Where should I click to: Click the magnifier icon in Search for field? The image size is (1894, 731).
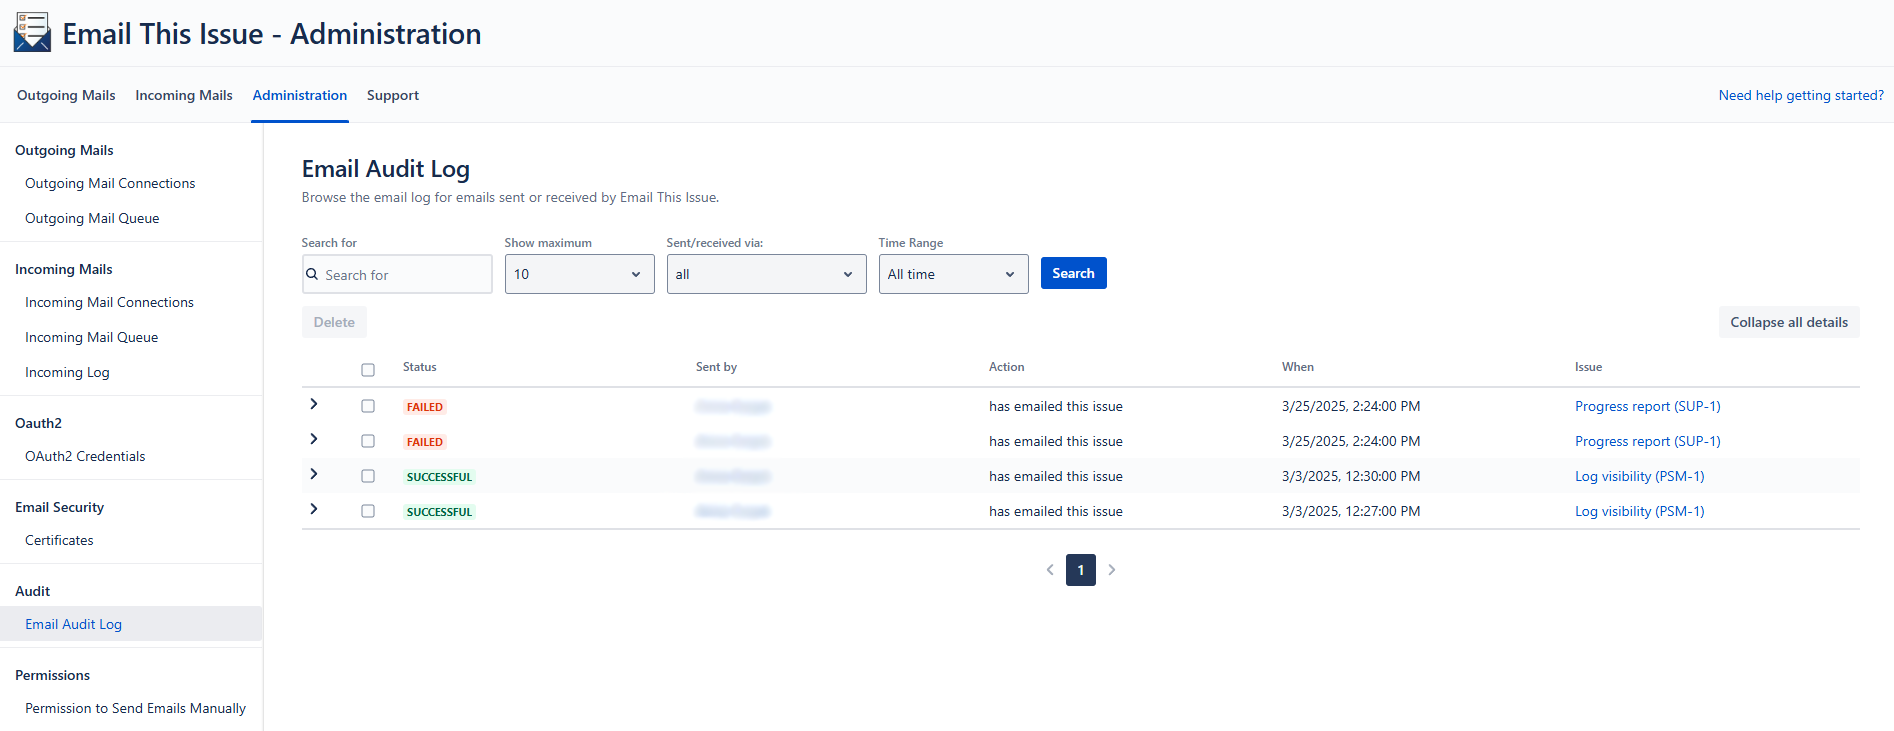click(x=312, y=274)
